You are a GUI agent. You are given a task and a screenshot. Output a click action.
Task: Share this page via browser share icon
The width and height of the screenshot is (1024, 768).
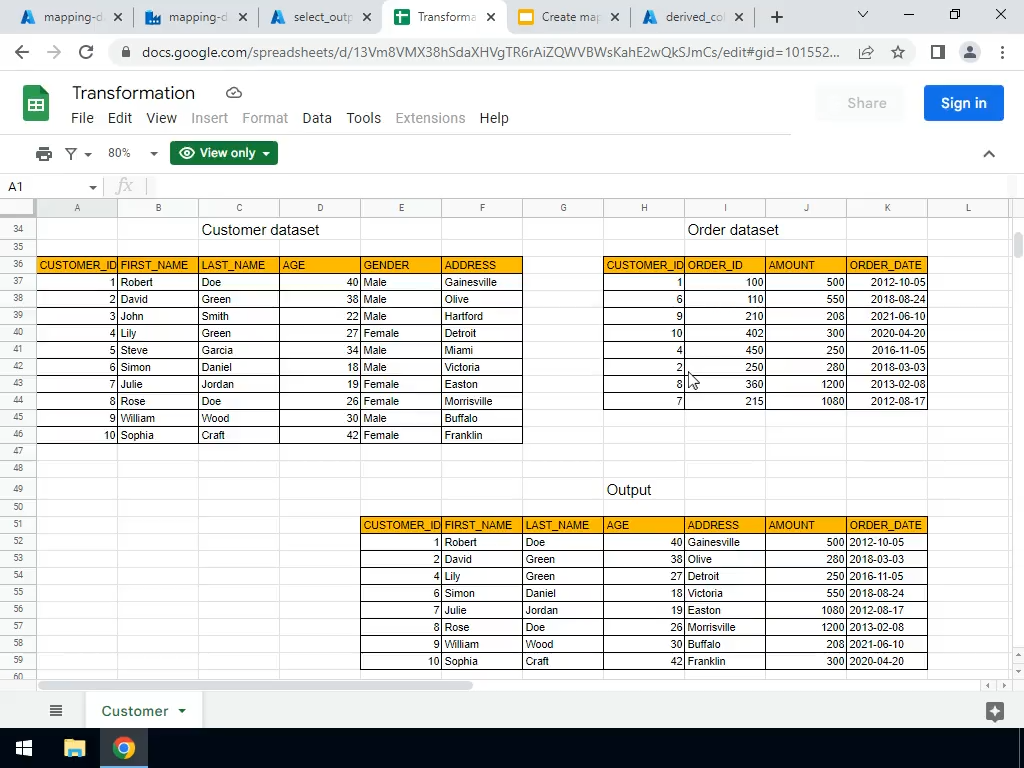click(x=866, y=52)
